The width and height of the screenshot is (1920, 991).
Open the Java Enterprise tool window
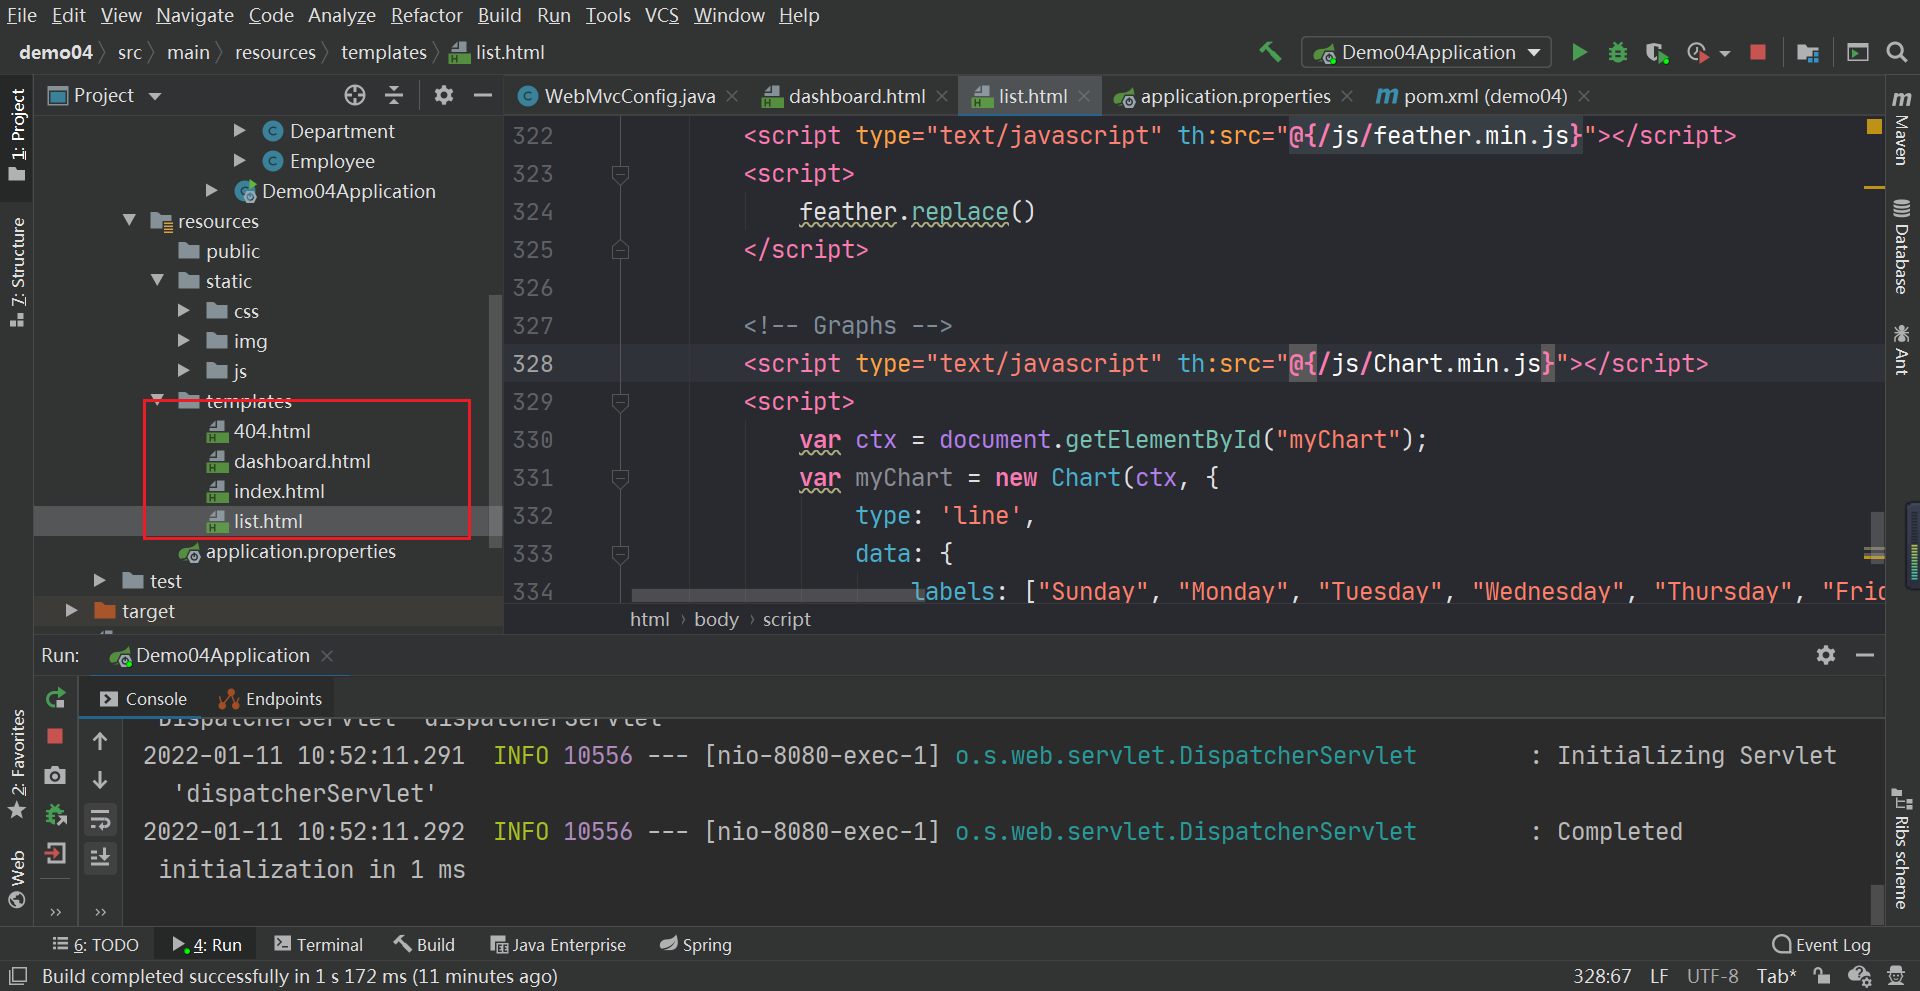pyautogui.click(x=558, y=945)
